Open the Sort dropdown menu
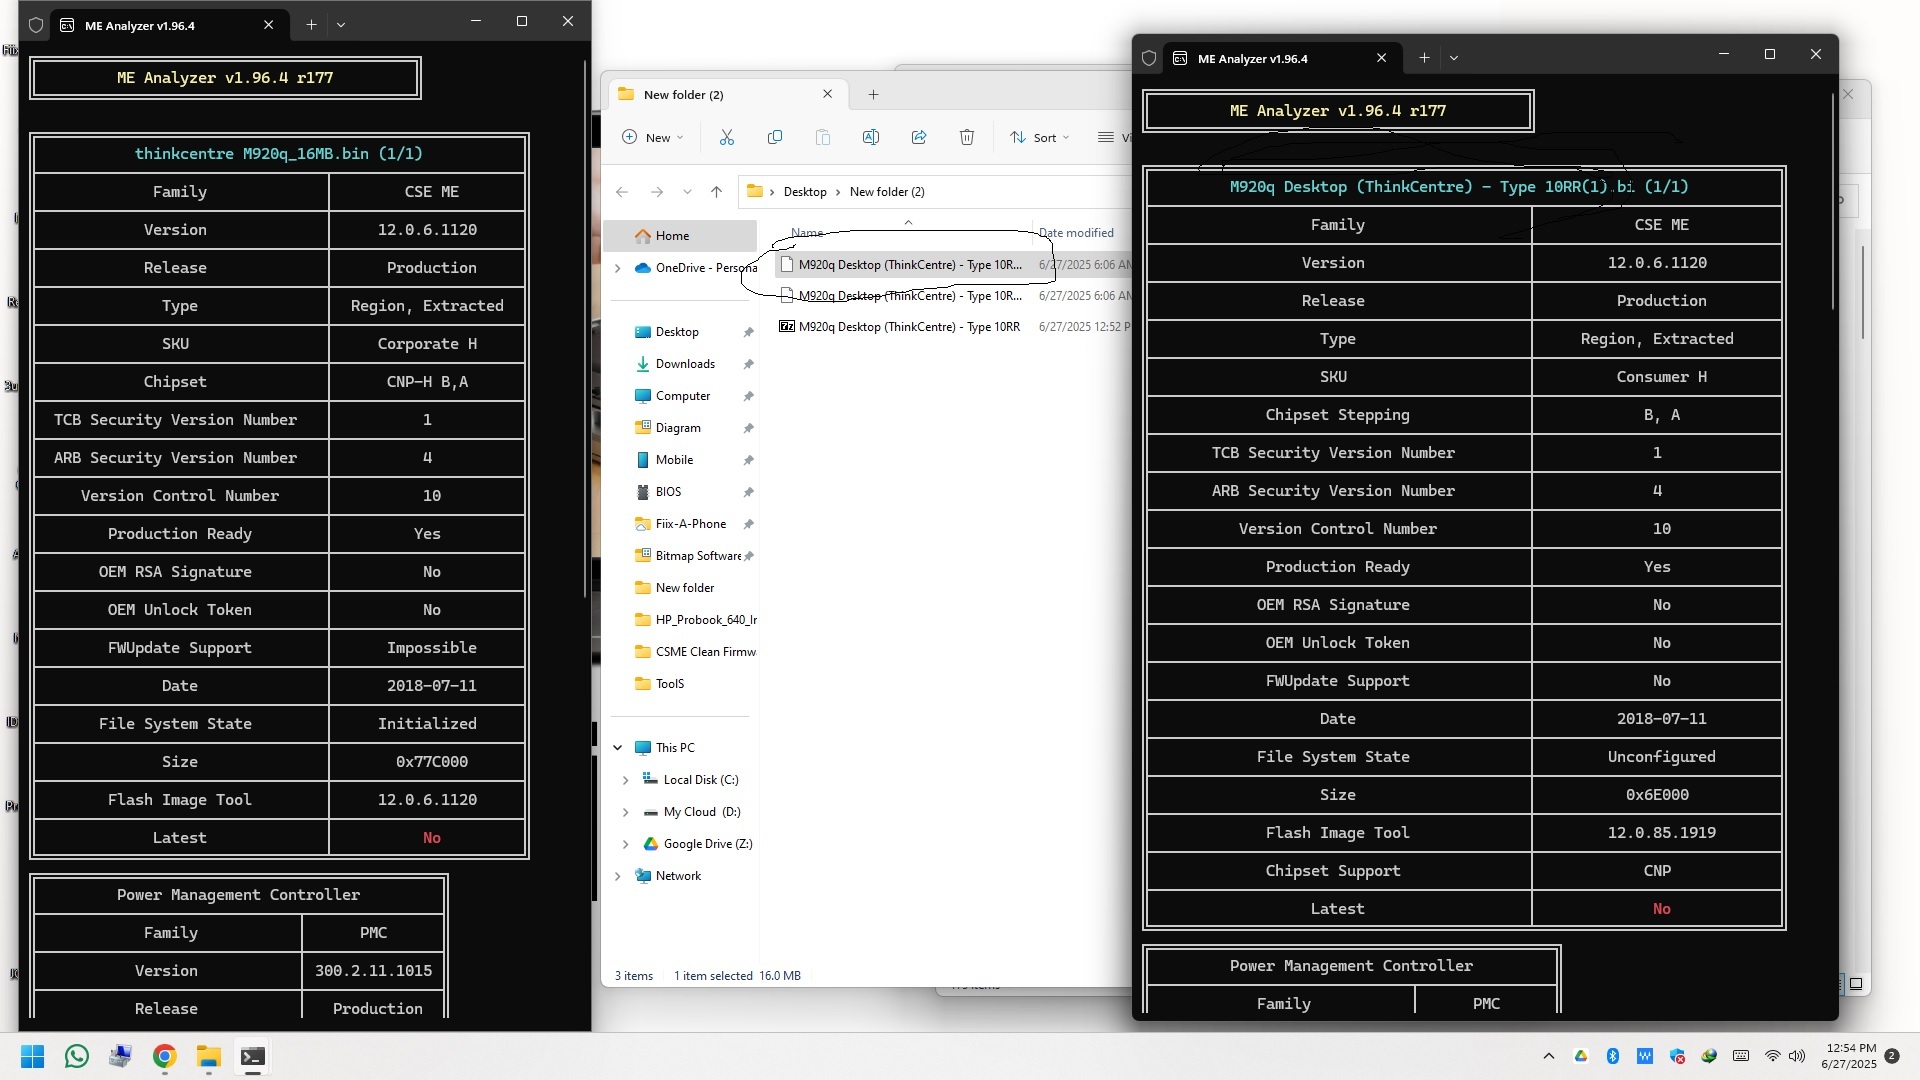 click(x=1040, y=138)
